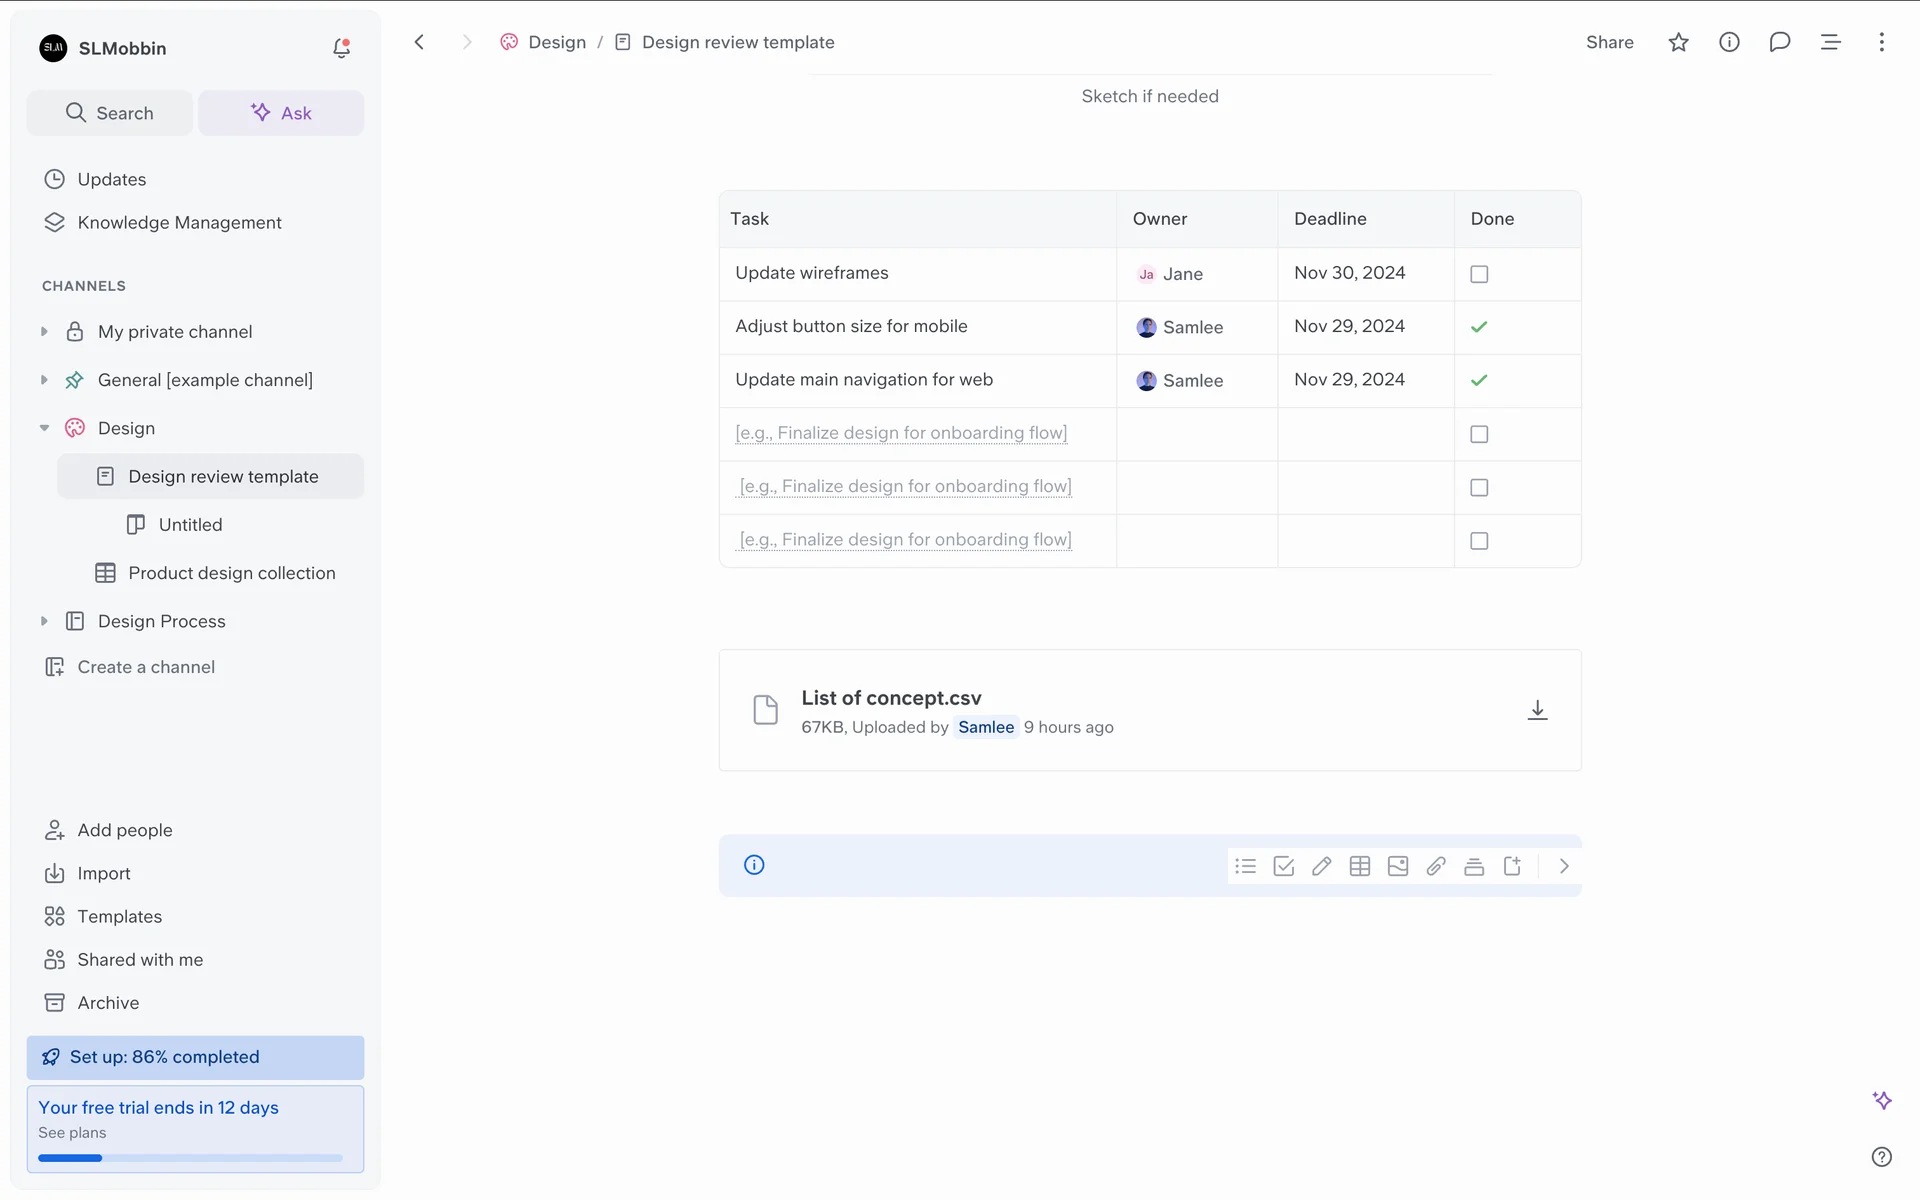1920x1200 pixels.
Task: Collapse the Design channel tree
Action: (44, 428)
